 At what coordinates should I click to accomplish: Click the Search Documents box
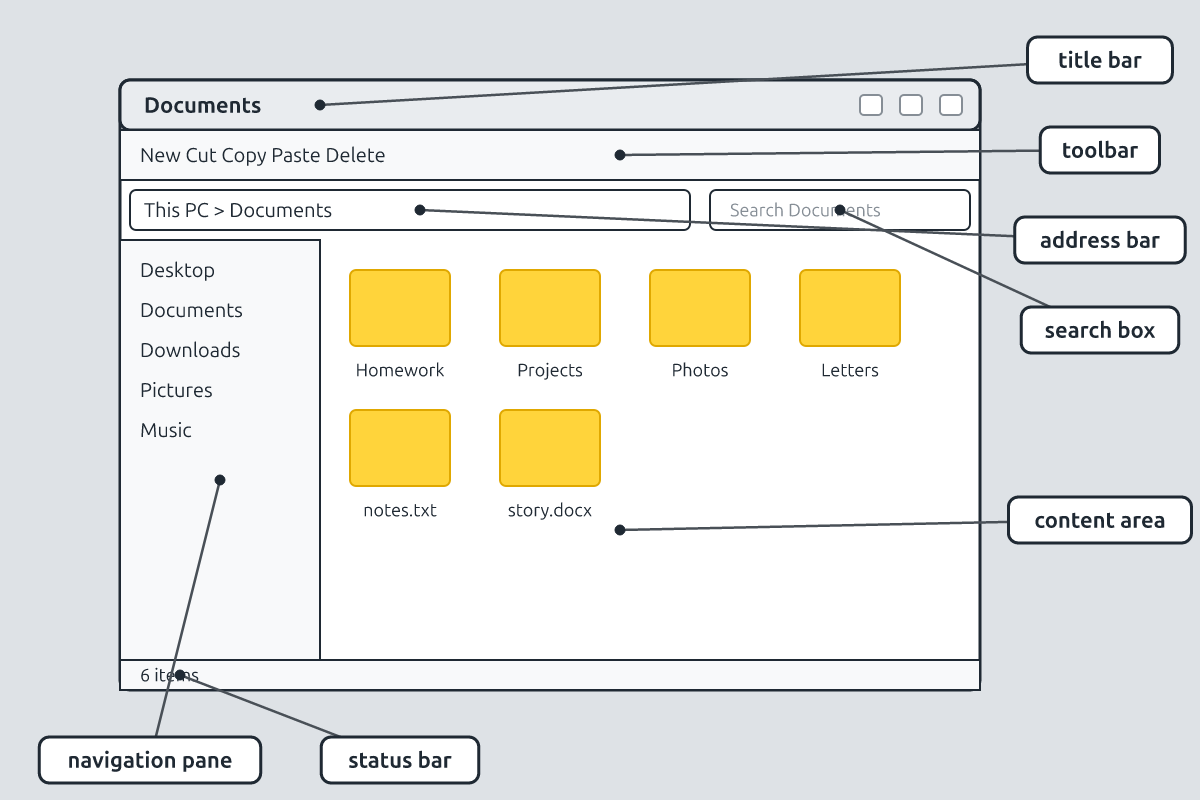[840, 210]
